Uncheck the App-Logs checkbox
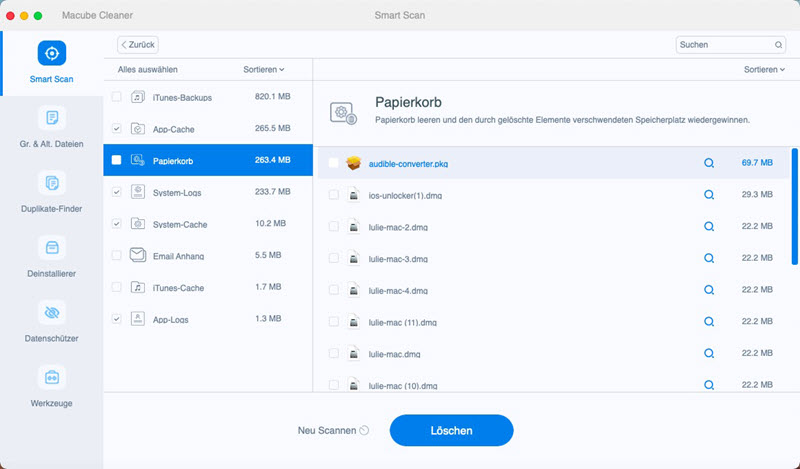 pyautogui.click(x=116, y=319)
